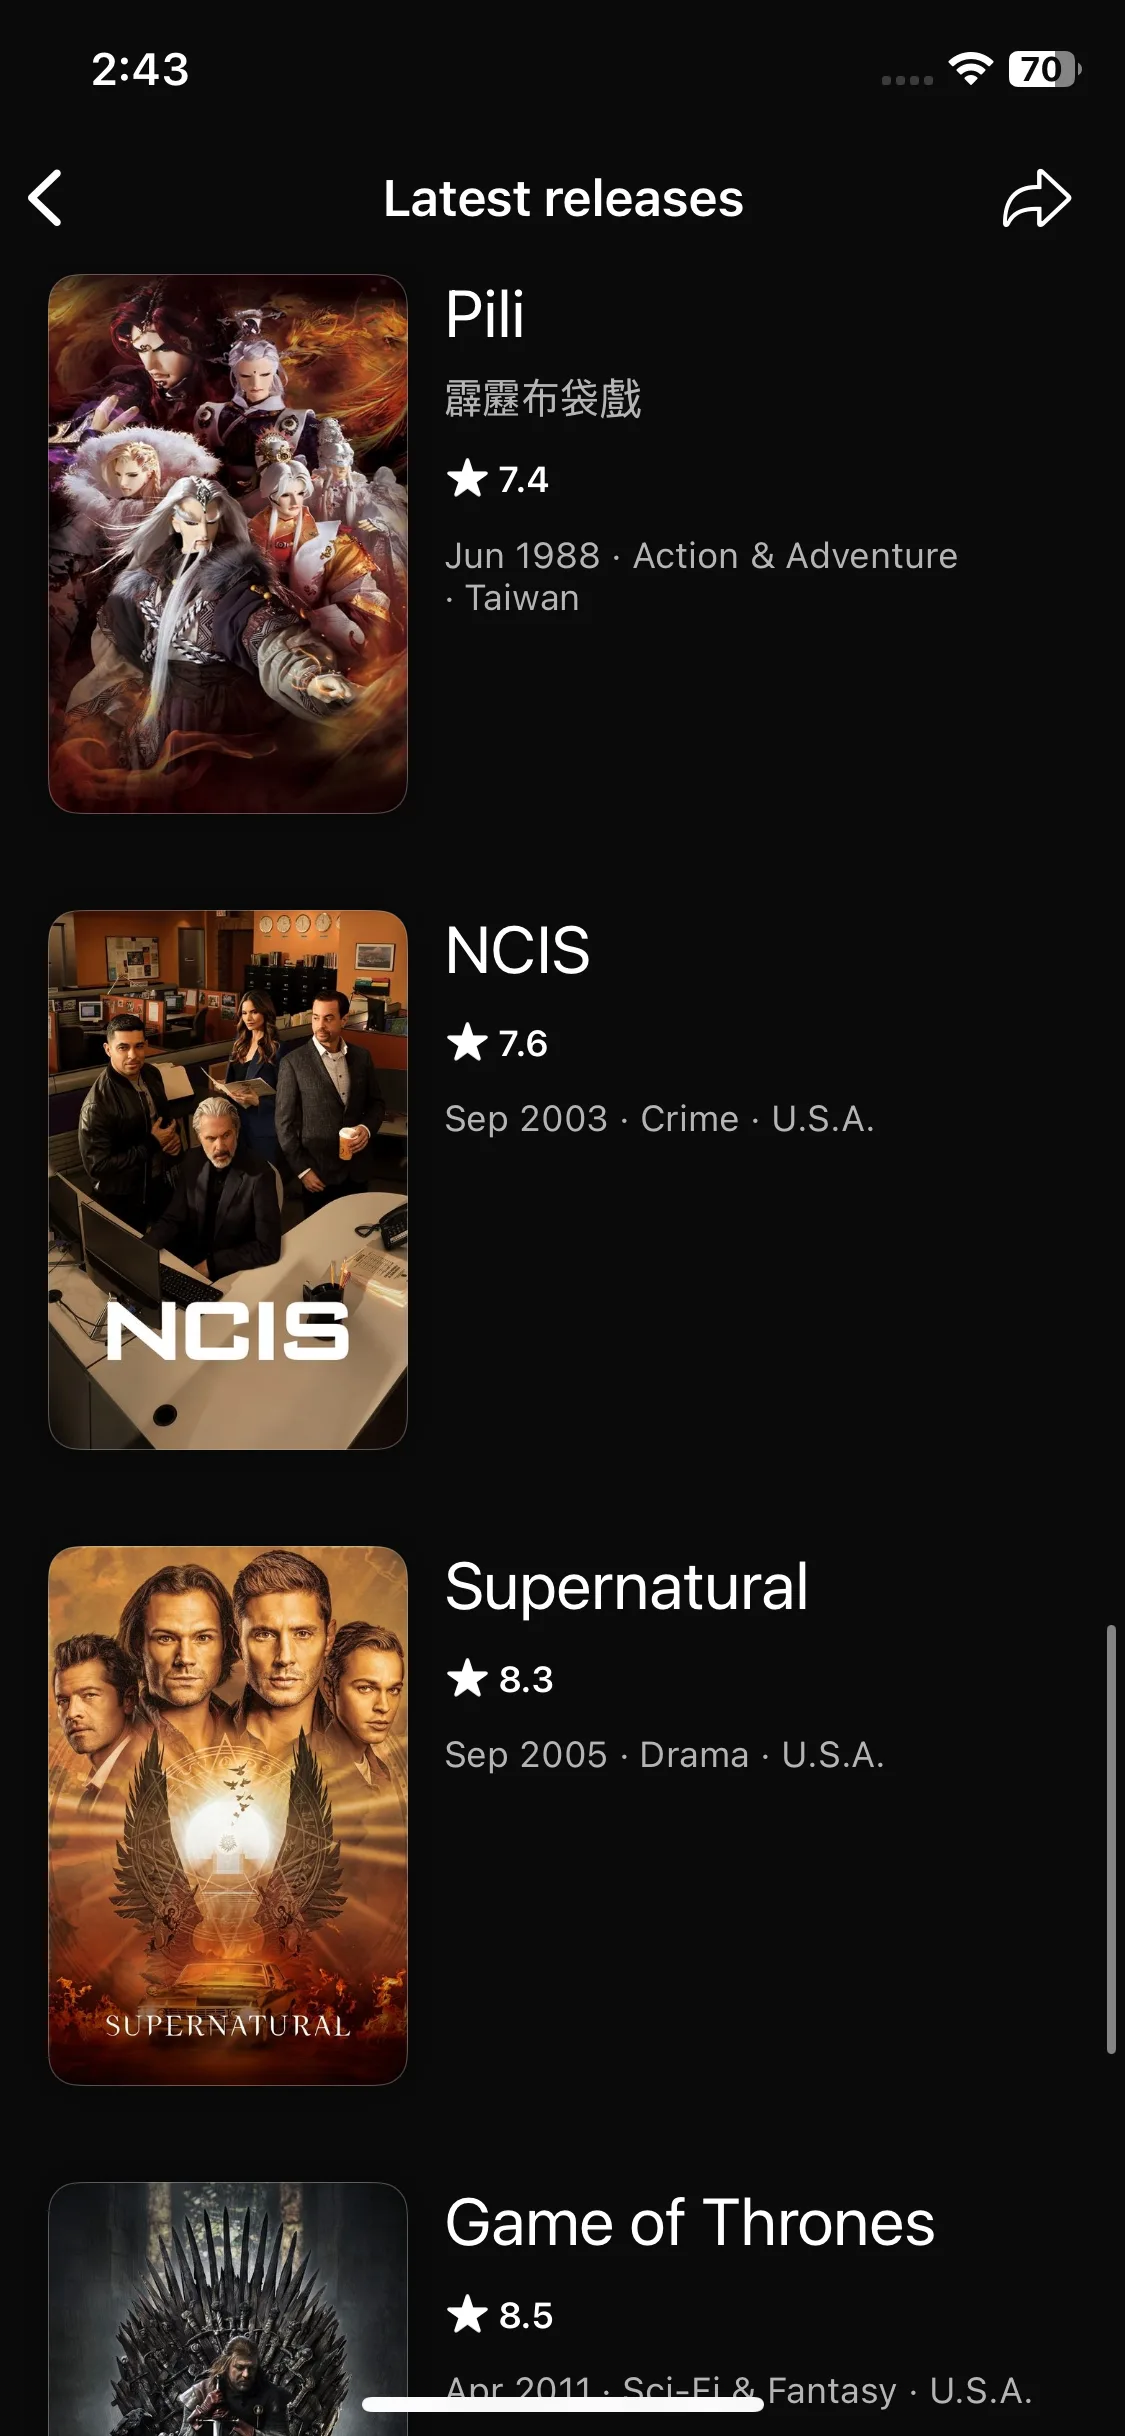This screenshot has height=2436, width=1125.
Task: Select the Pili title text
Action: [485, 314]
